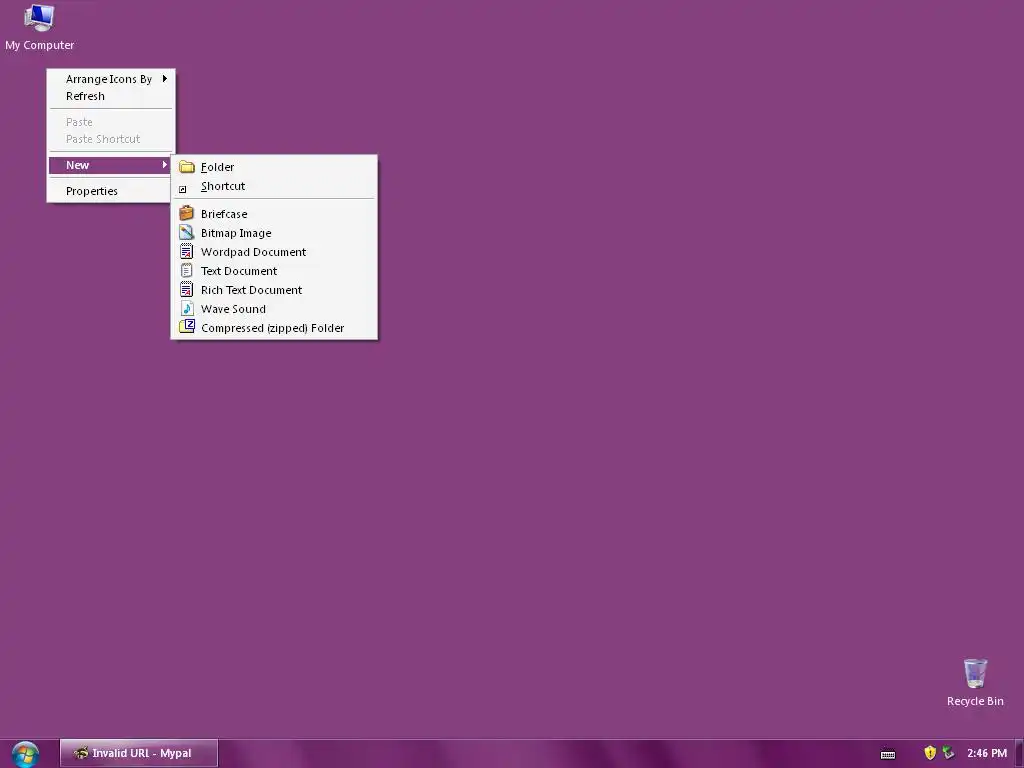Create a new Folder
The height and width of the screenshot is (768, 1024).
point(274,167)
